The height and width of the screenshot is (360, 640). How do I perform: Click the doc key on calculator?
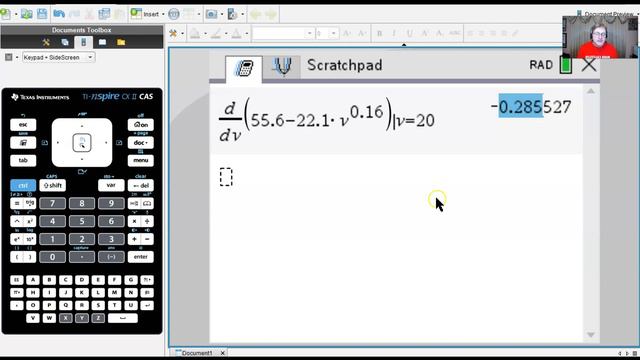tap(140, 142)
